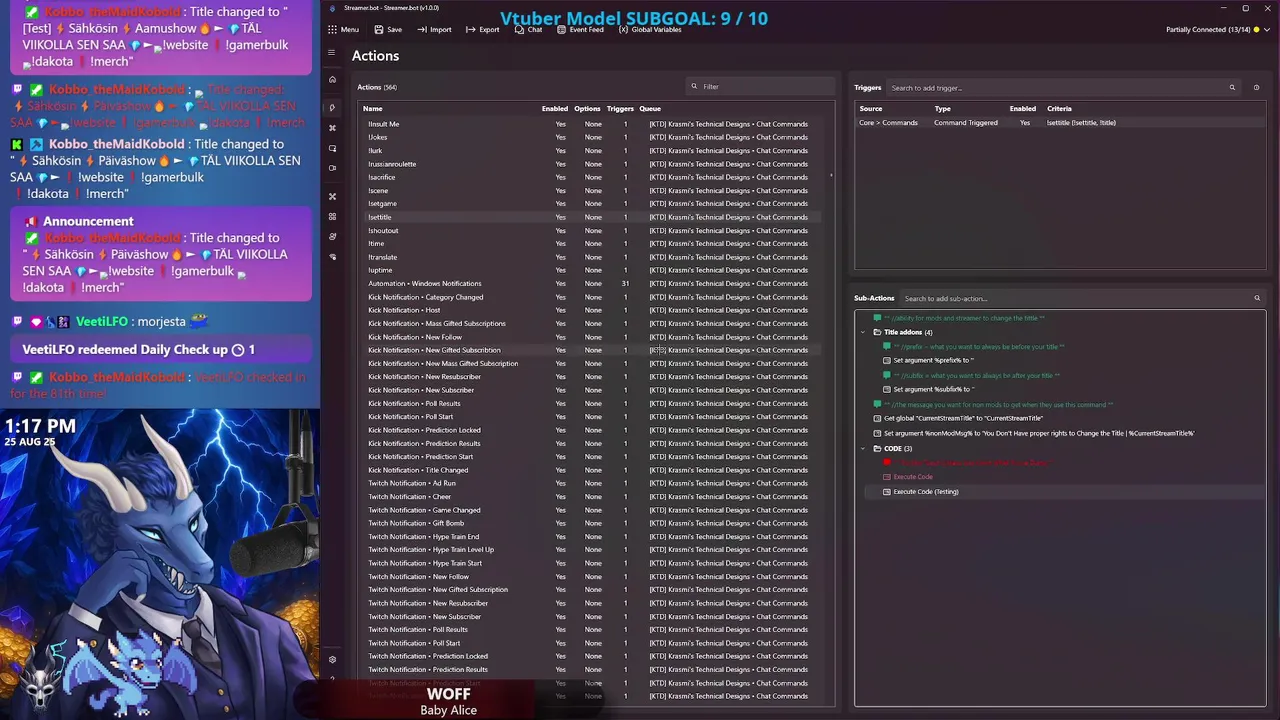Open the users icon in sidebar
Viewport: 1280px width, 720px height.
pyautogui.click(x=333, y=237)
